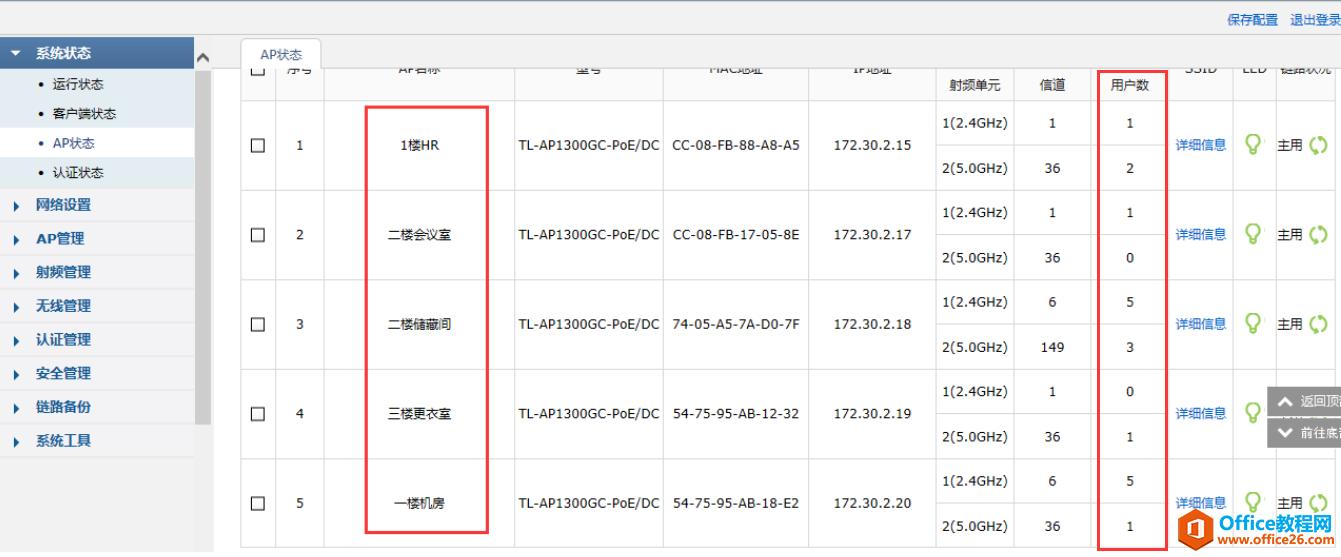This screenshot has height=557, width=1341.
Task: Click LED bulb icon for 二楼储藏间
Action: coord(1252,324)
